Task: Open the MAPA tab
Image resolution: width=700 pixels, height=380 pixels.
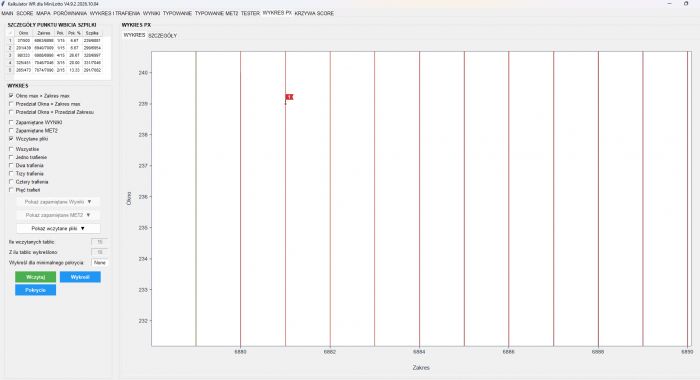Action: pos(43,13)
